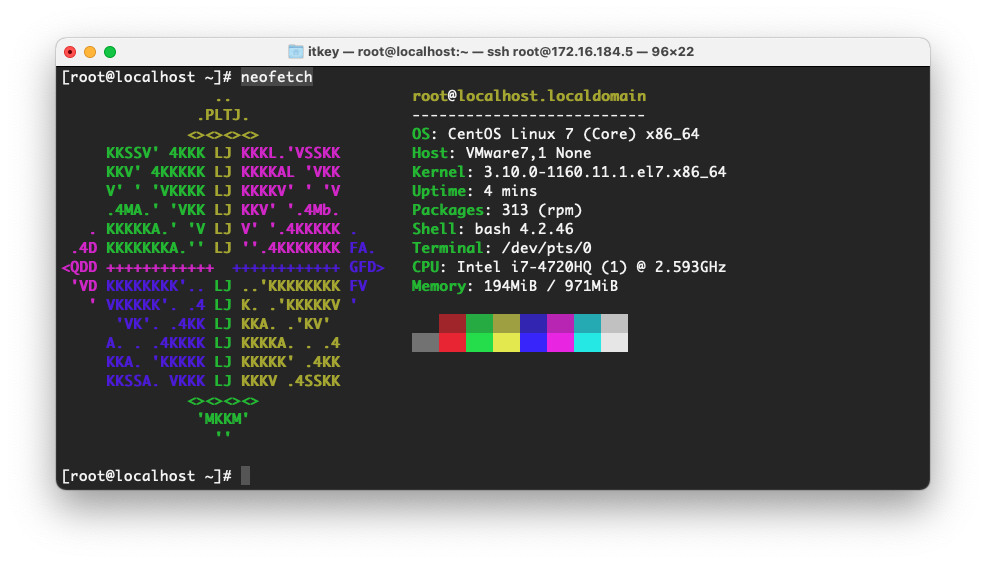Click the dark green color block in top row
986x564 pixels.
point(479,323)
